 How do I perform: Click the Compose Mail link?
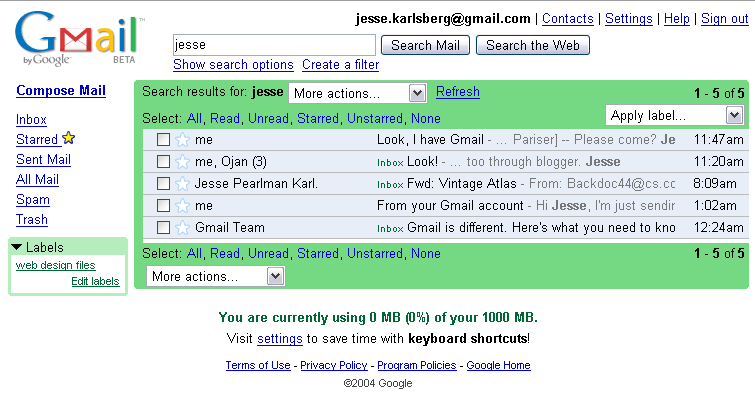click(x=61, y=91)
